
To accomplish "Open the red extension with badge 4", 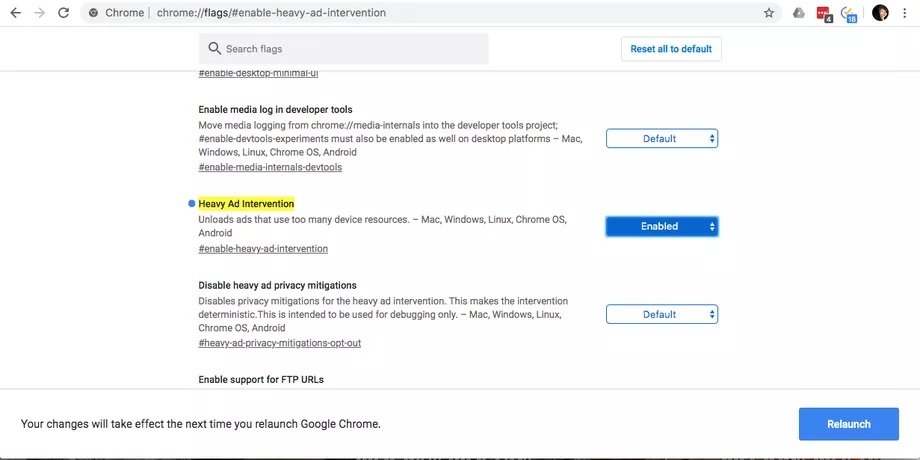I will [x=823, y=13].
